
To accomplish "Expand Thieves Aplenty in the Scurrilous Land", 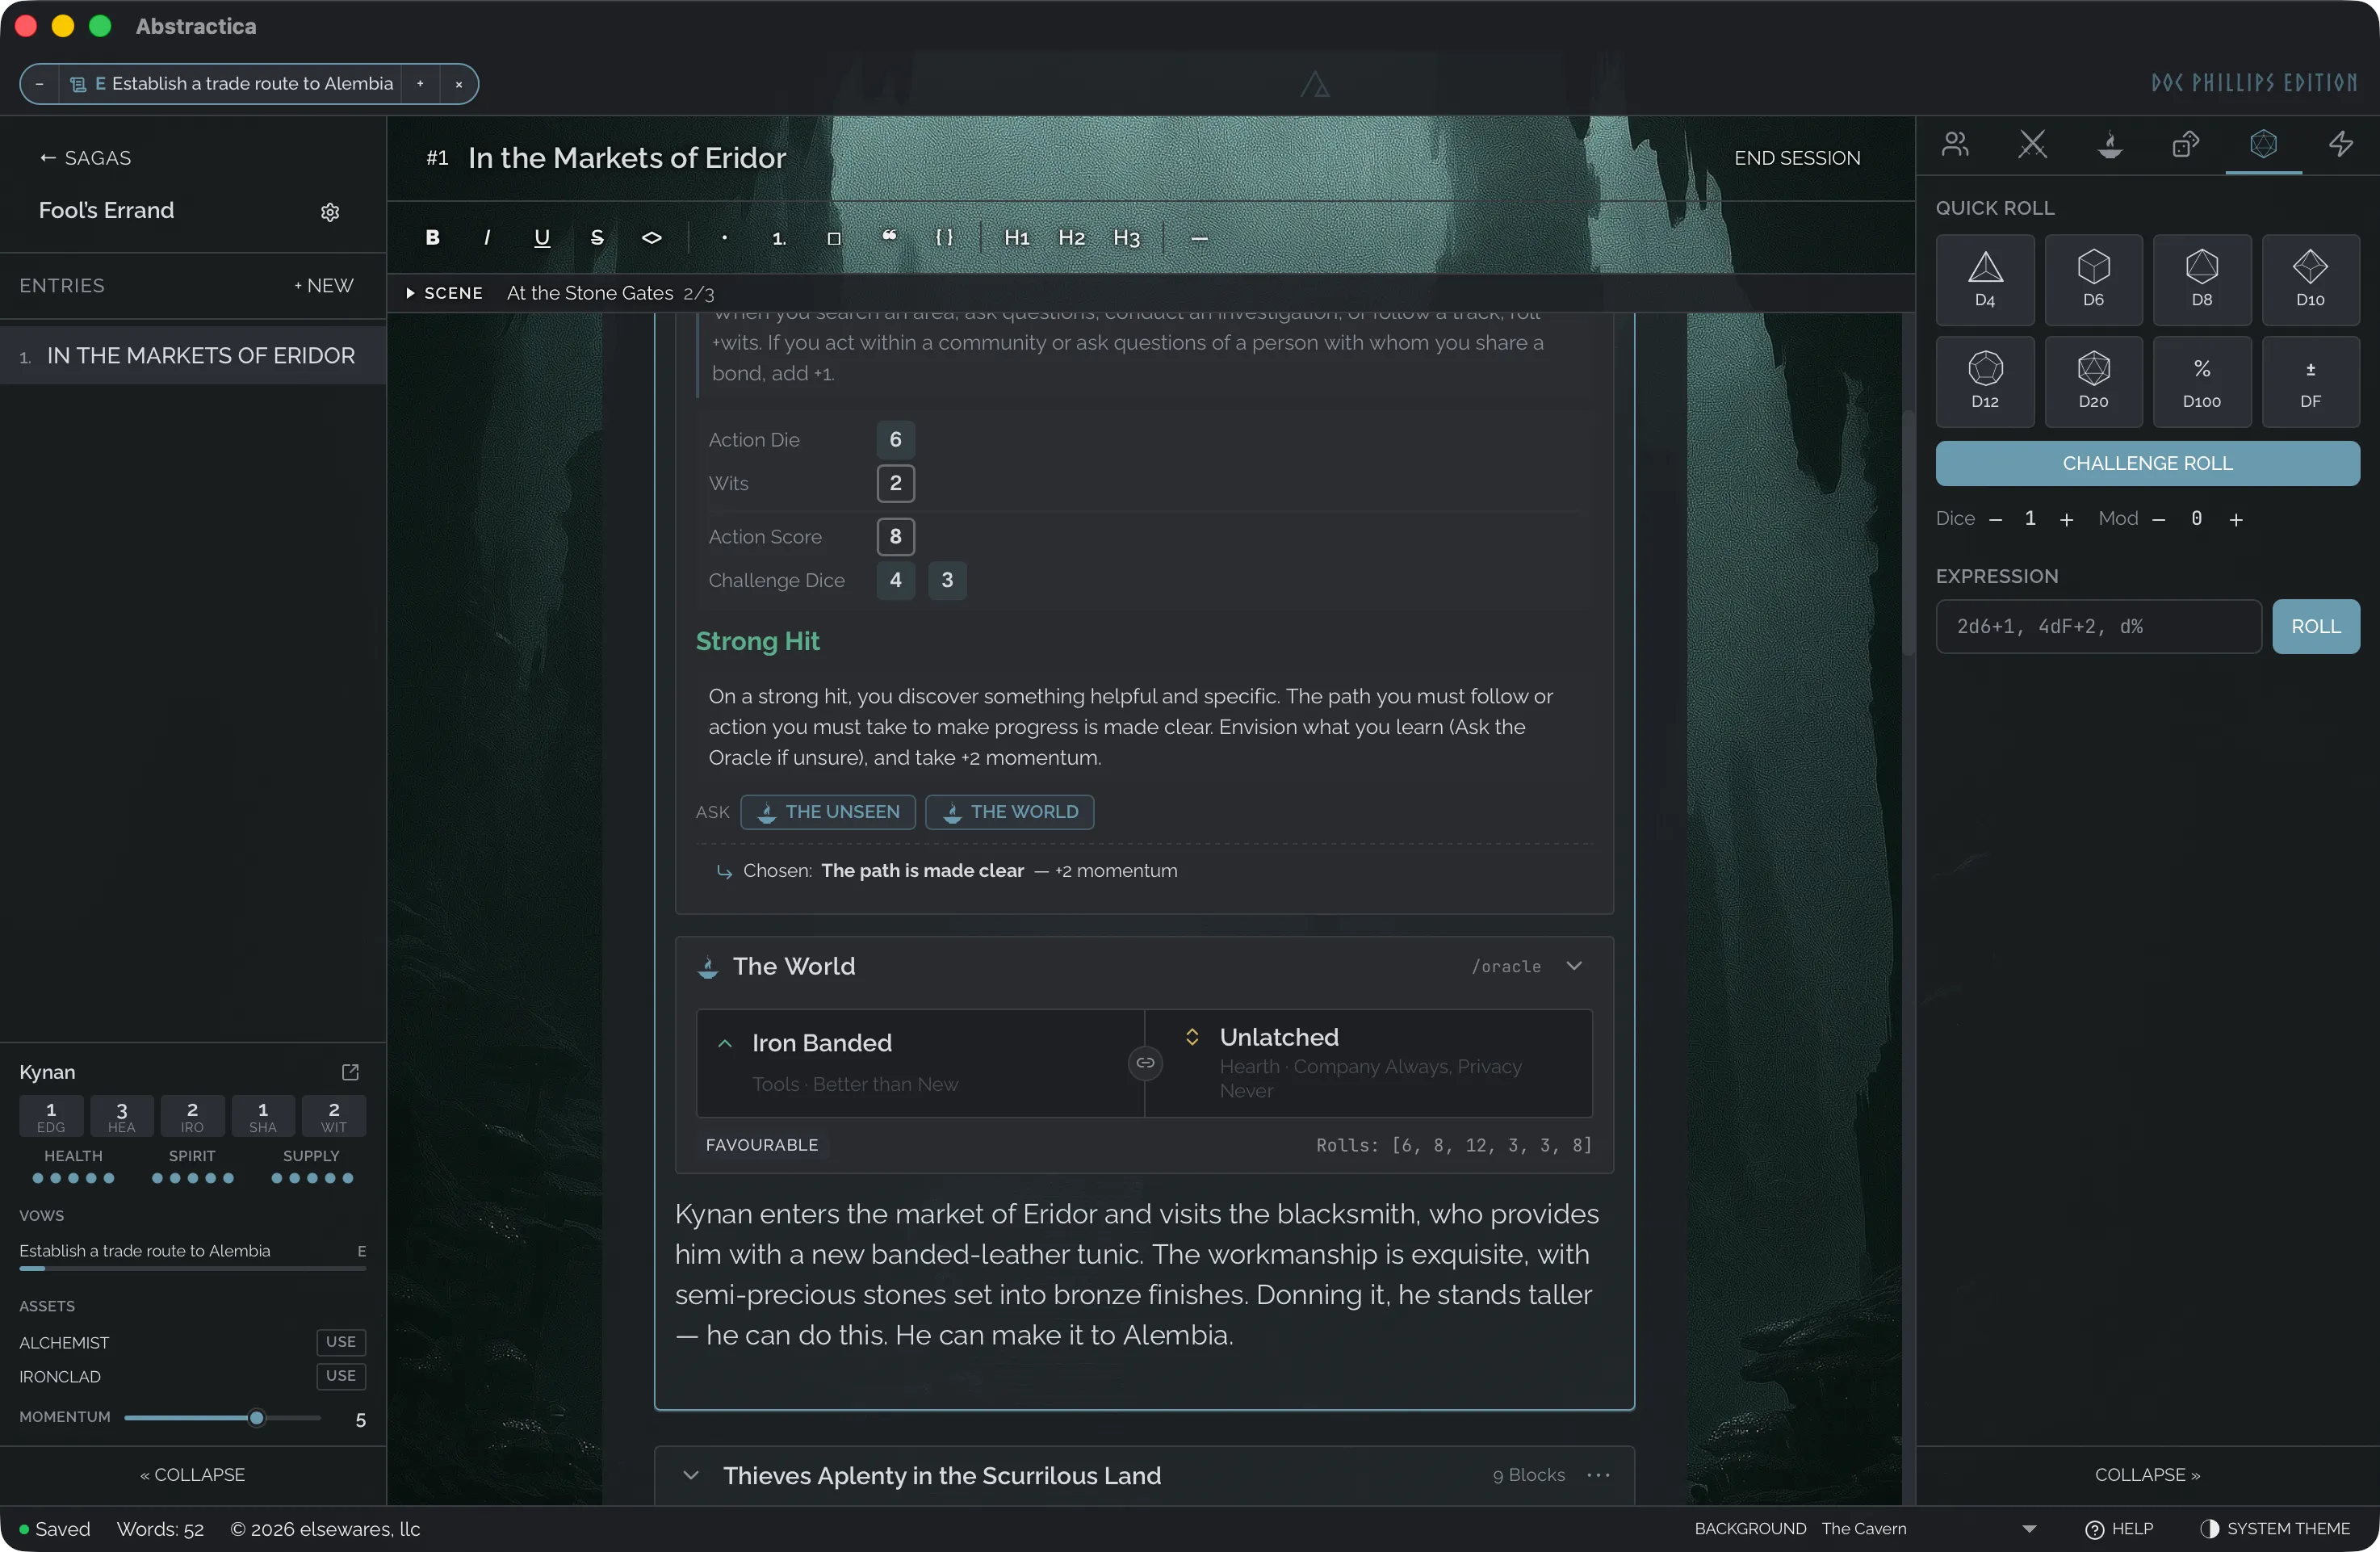I will click(x=691, y=1475).
